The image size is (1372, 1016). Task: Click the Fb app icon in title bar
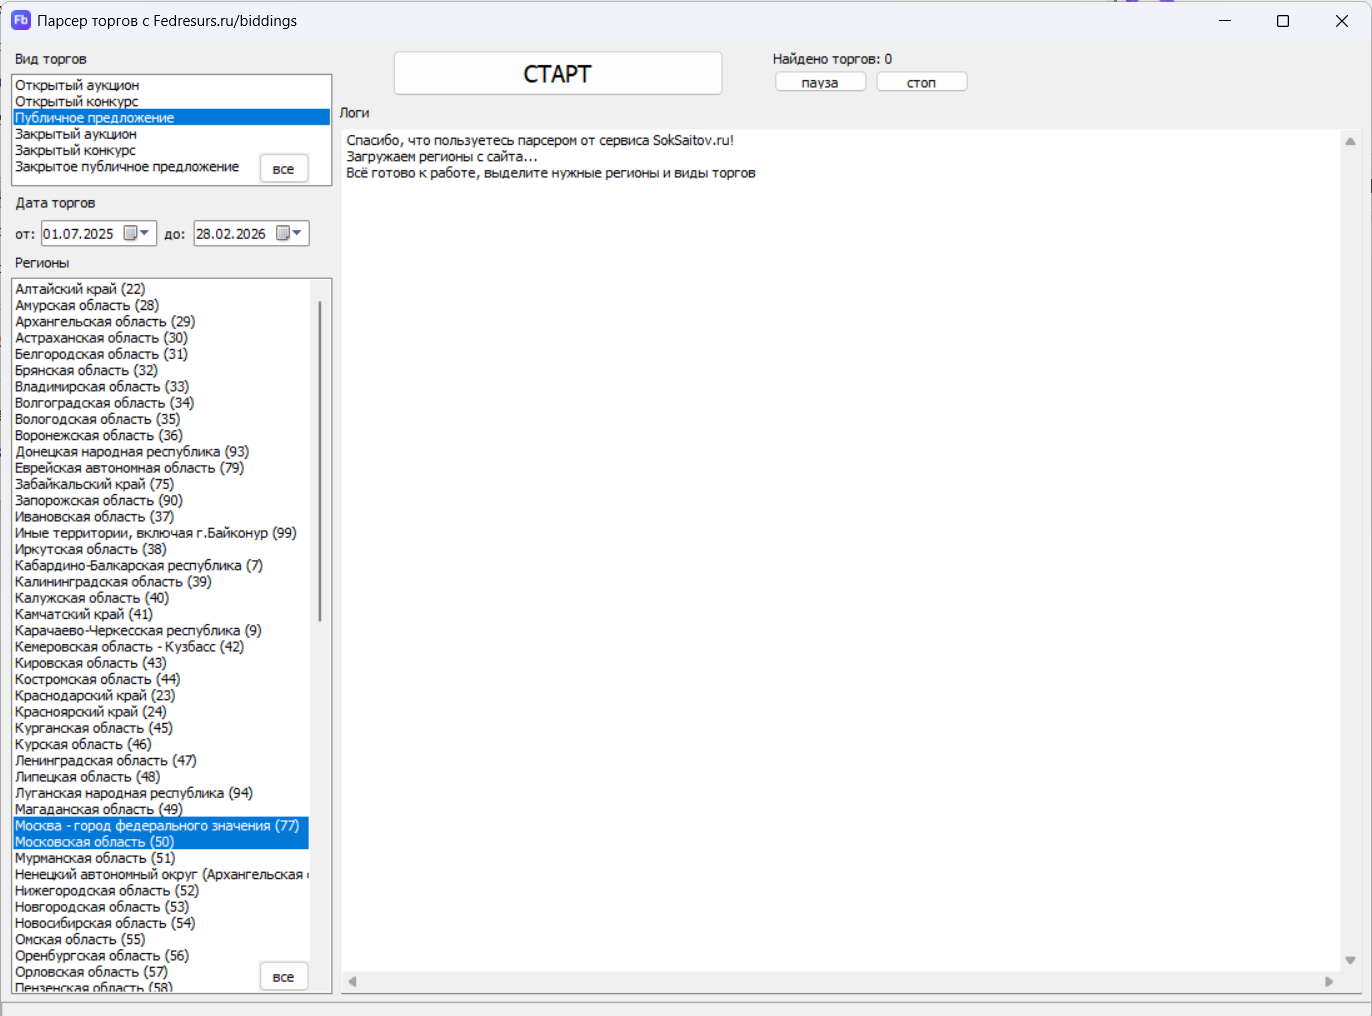(20, 20)
